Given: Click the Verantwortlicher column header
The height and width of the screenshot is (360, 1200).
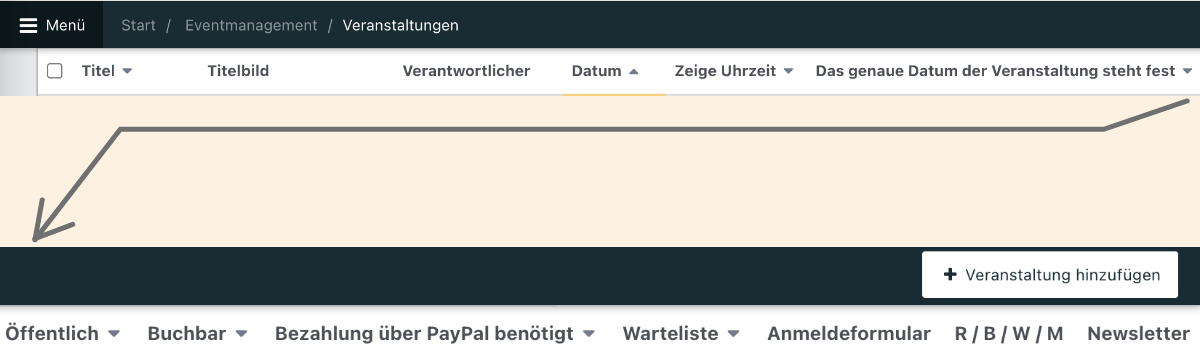Looking at the screenshot, I should [466, 71].
